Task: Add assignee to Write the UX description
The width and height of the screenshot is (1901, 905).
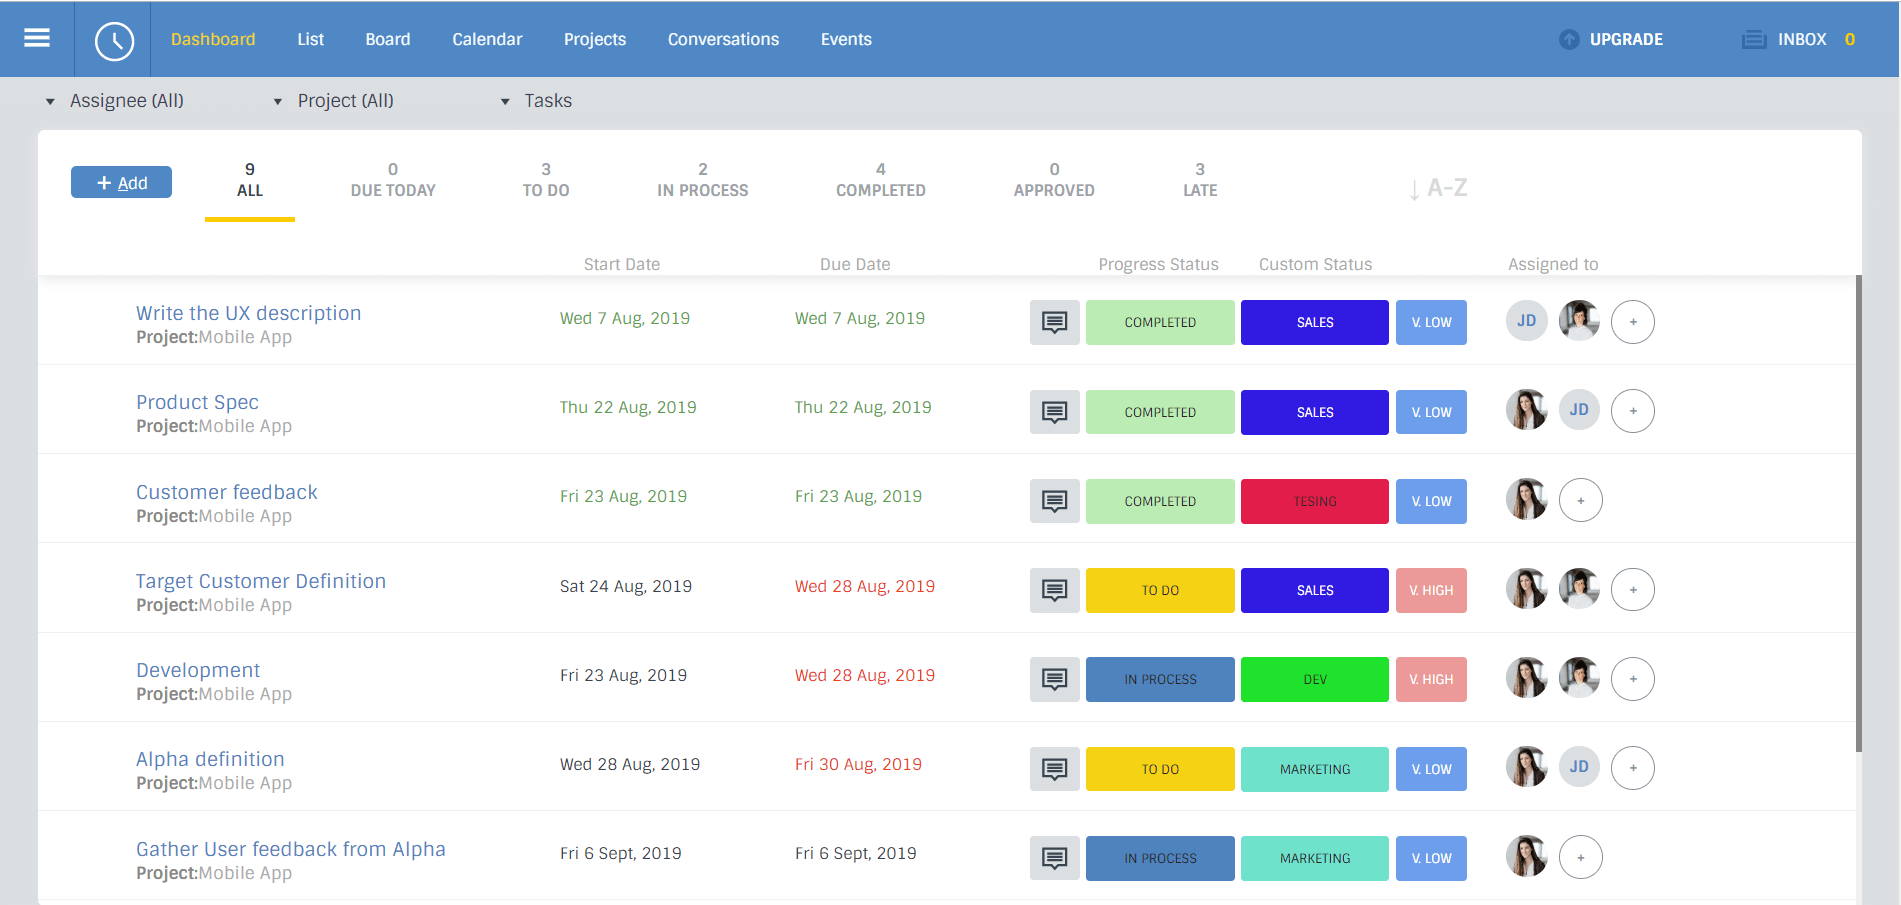Action: click(1633, 322)
